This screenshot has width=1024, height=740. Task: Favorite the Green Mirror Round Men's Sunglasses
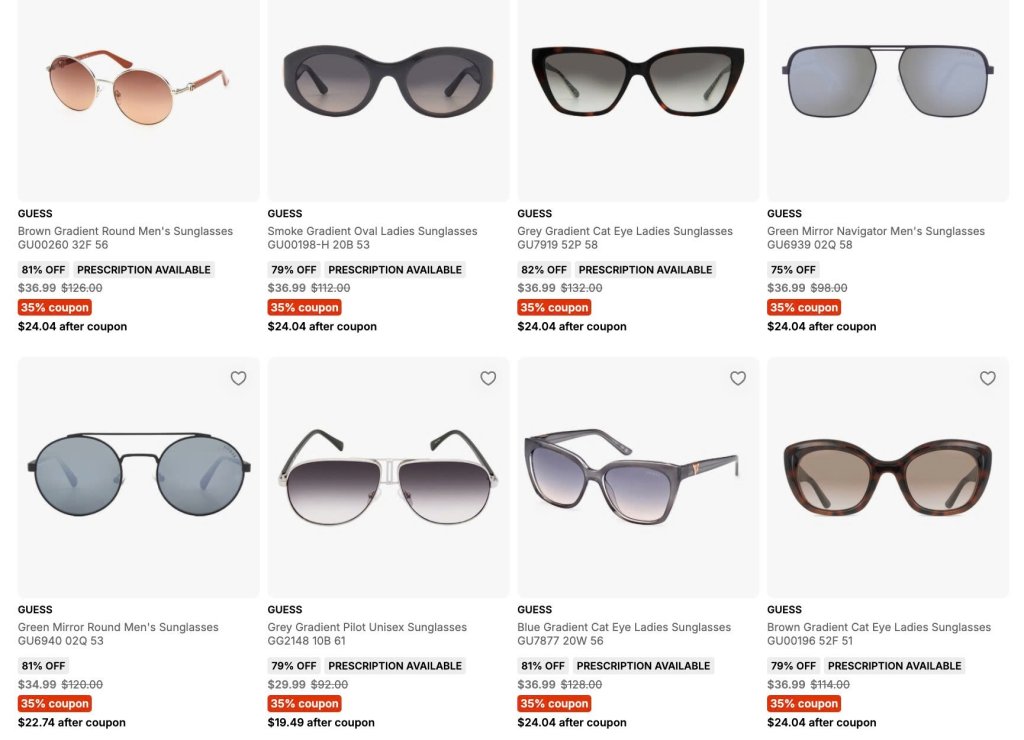[238, 378]
